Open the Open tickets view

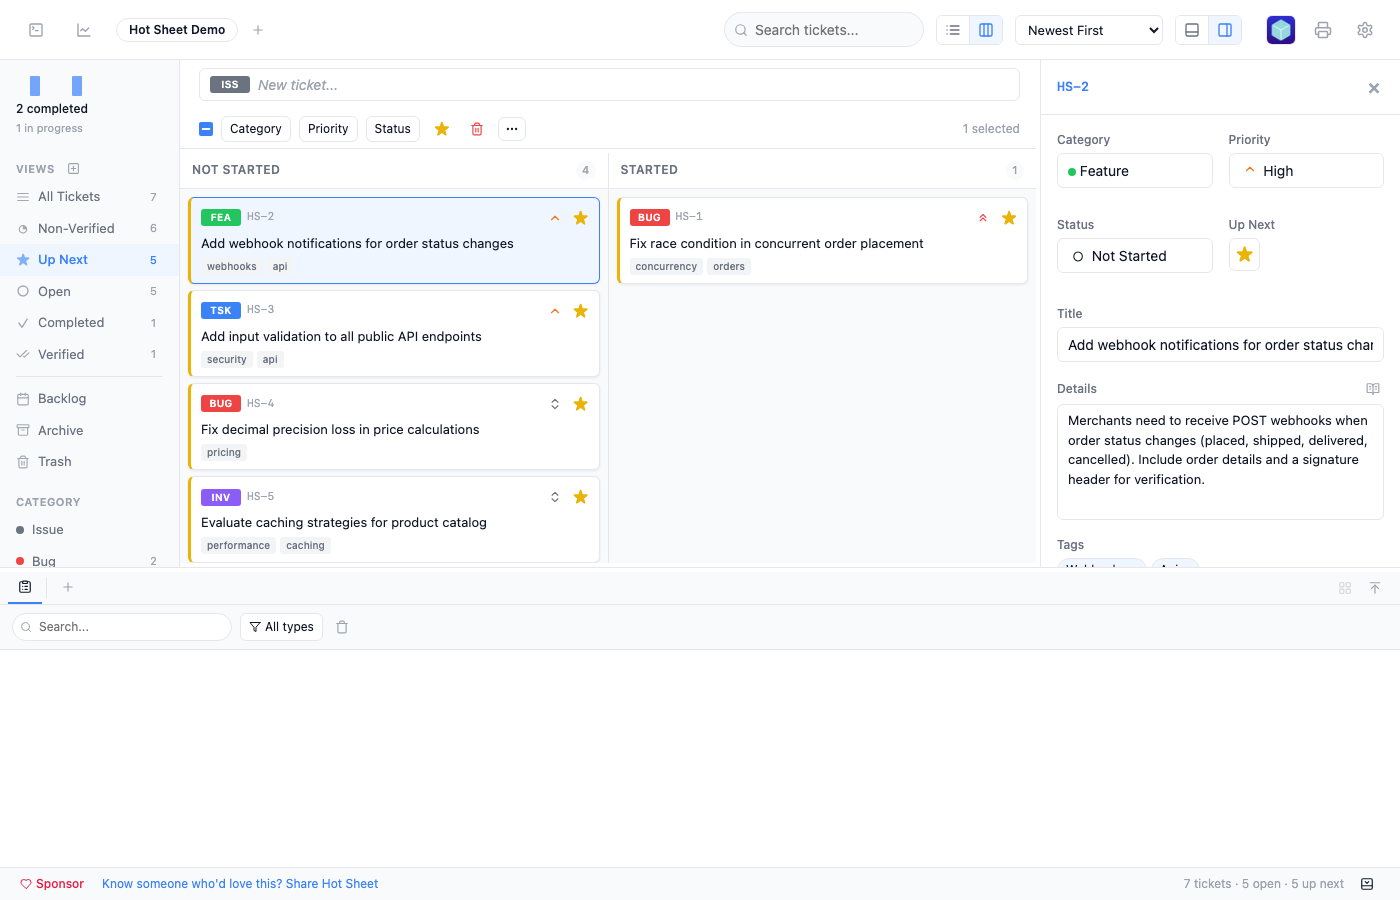click(x=89, y=292)
